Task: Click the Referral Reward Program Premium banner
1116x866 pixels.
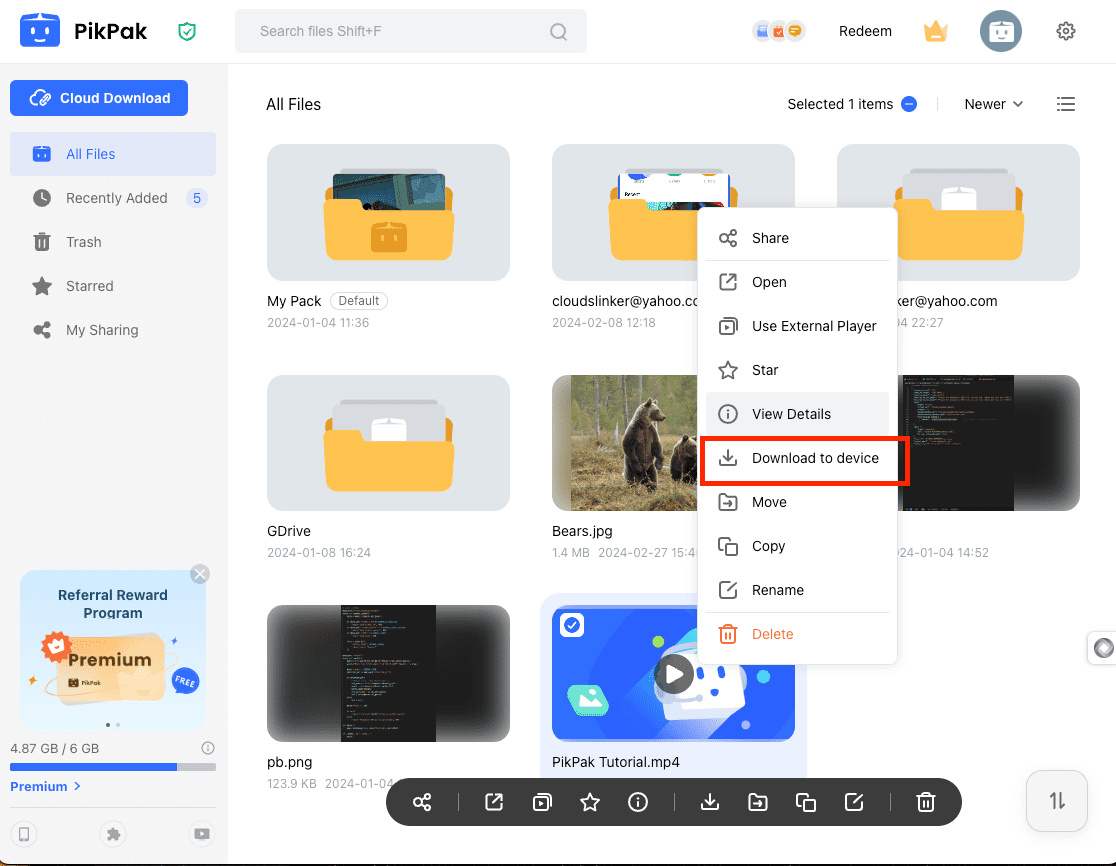Action: [112, 649]
